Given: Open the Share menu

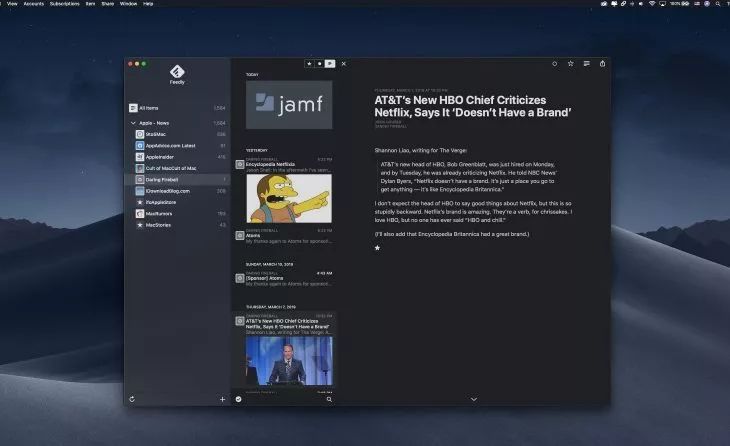Looking at the screenshot, I should click(x=108, y=3).
